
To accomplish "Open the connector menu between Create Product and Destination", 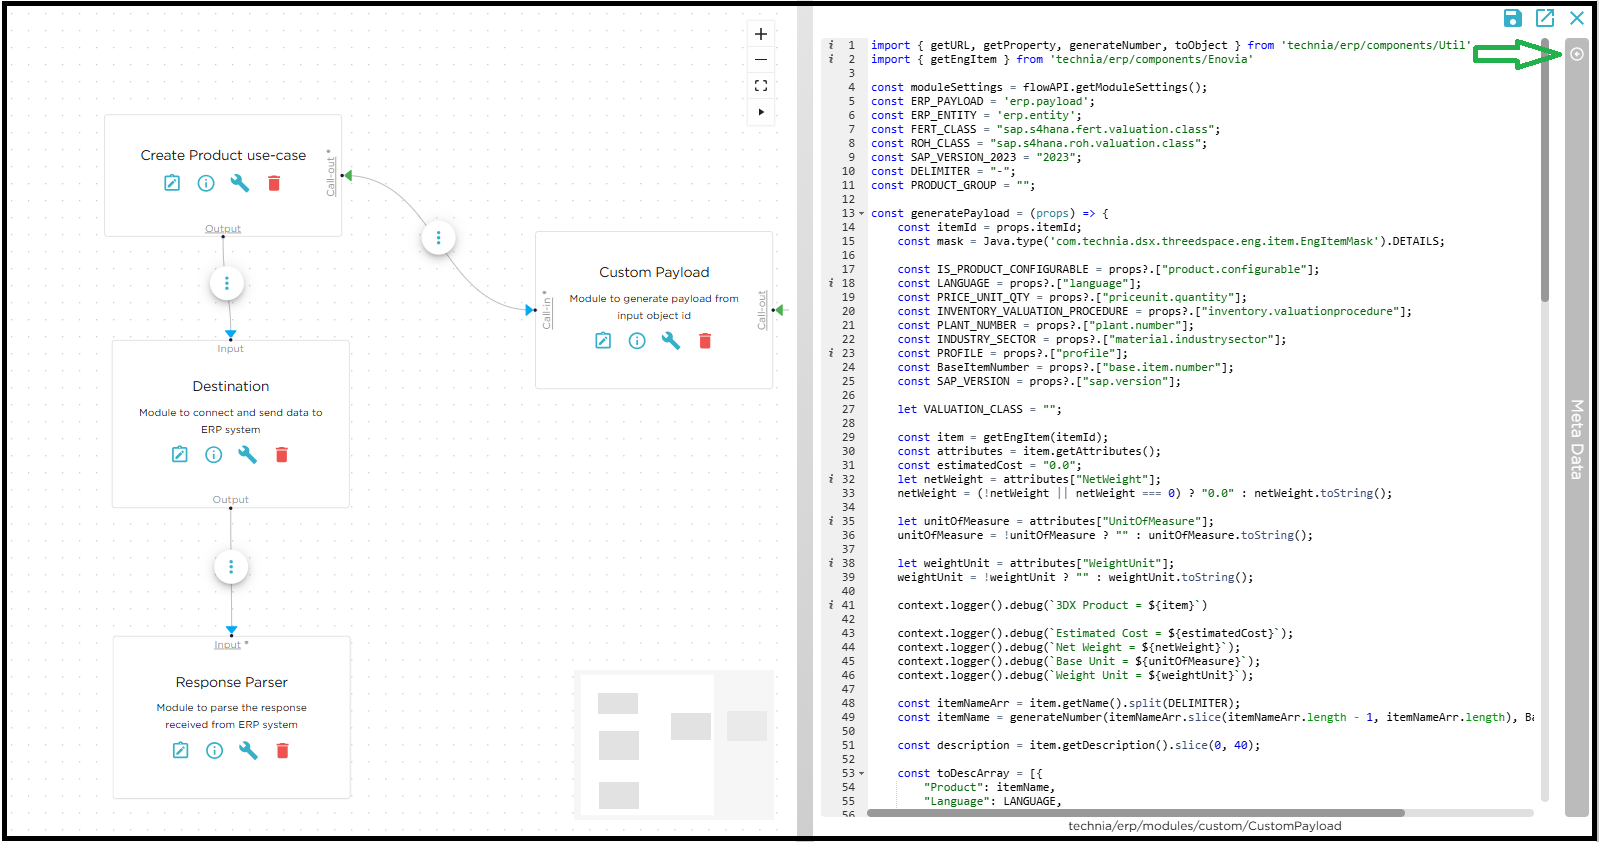I will pyautogui.click(x=227, y=284).
